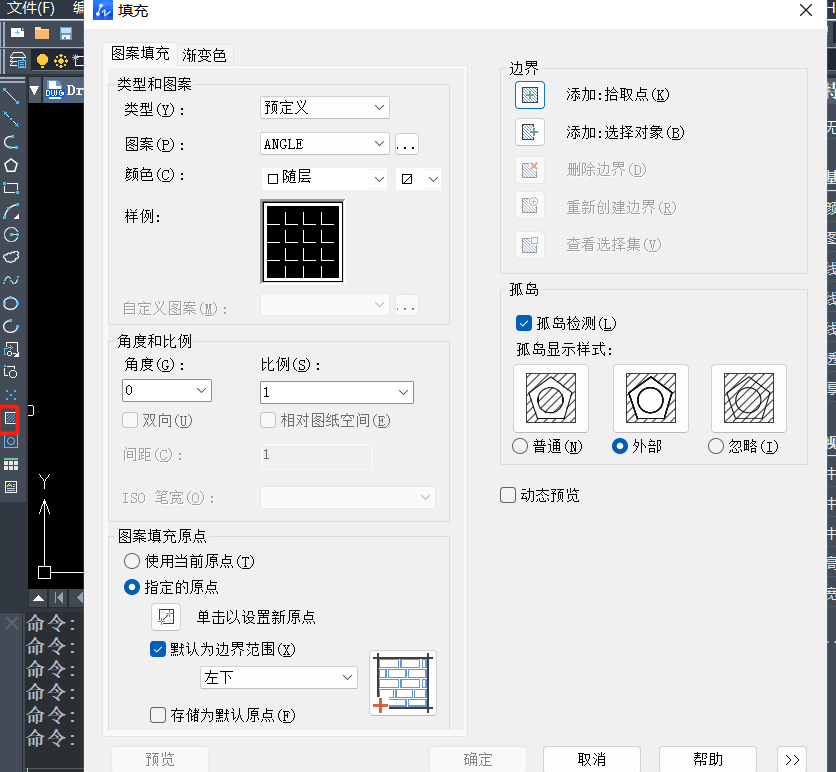Expand the dialog with the >> button

coord(792,759)
